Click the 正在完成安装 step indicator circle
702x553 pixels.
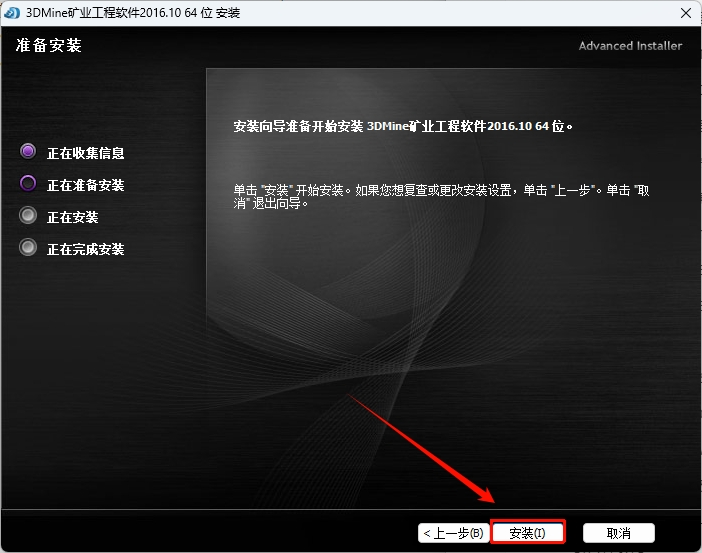click(x=28, y=247)
